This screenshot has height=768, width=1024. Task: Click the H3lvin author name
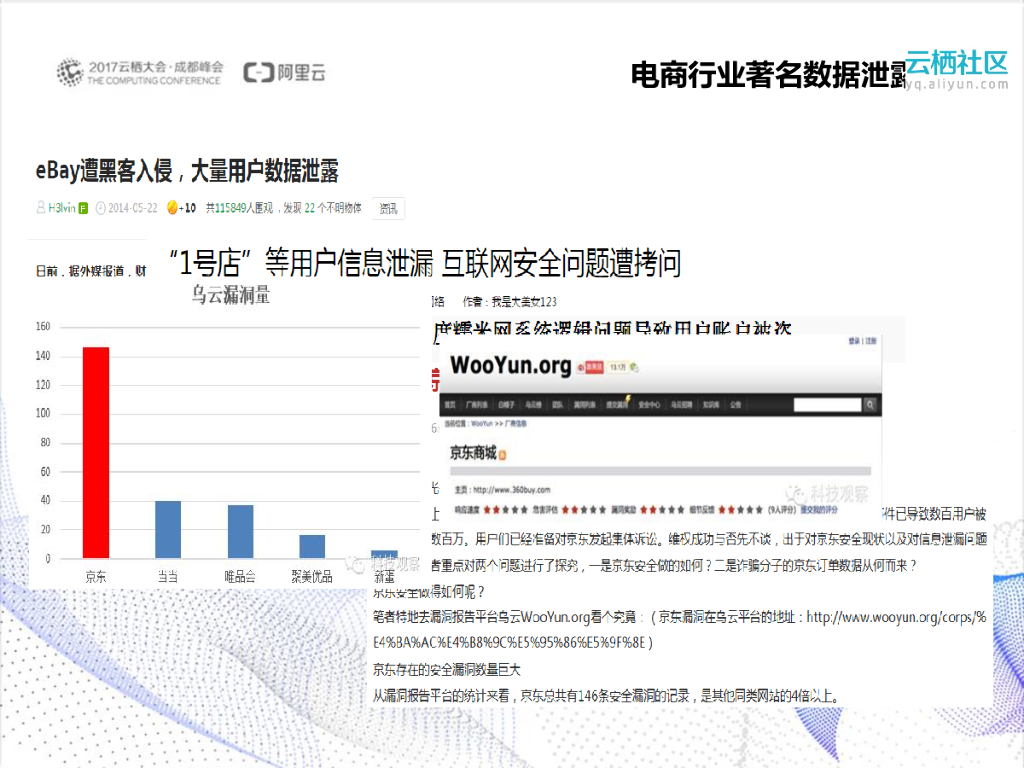click(62, 208)
